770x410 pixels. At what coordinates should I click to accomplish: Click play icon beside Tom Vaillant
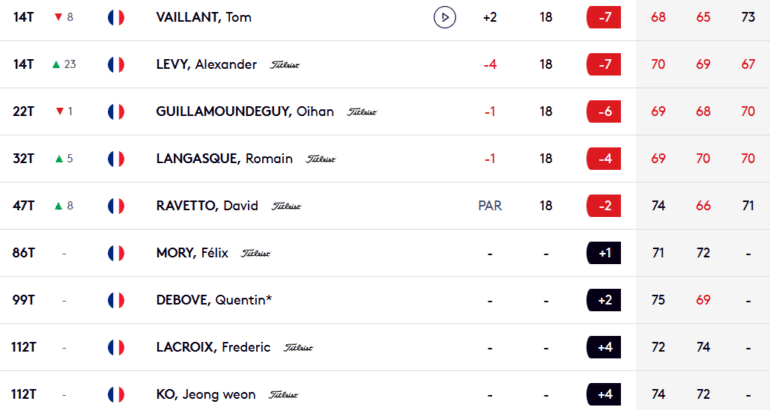click(445, 17)
